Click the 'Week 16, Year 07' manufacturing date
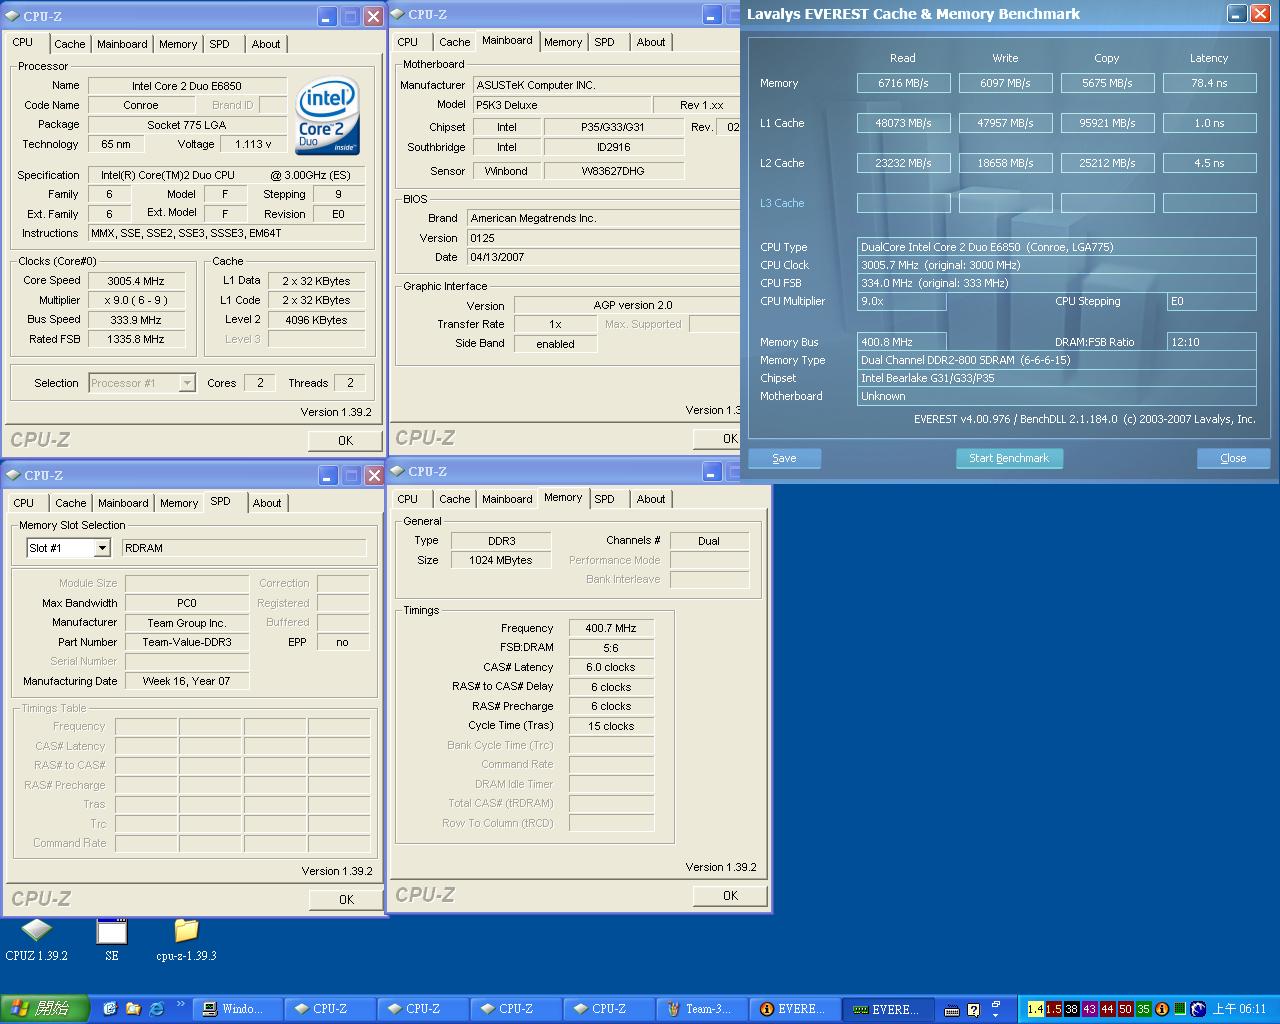 (x=186, y=681)
